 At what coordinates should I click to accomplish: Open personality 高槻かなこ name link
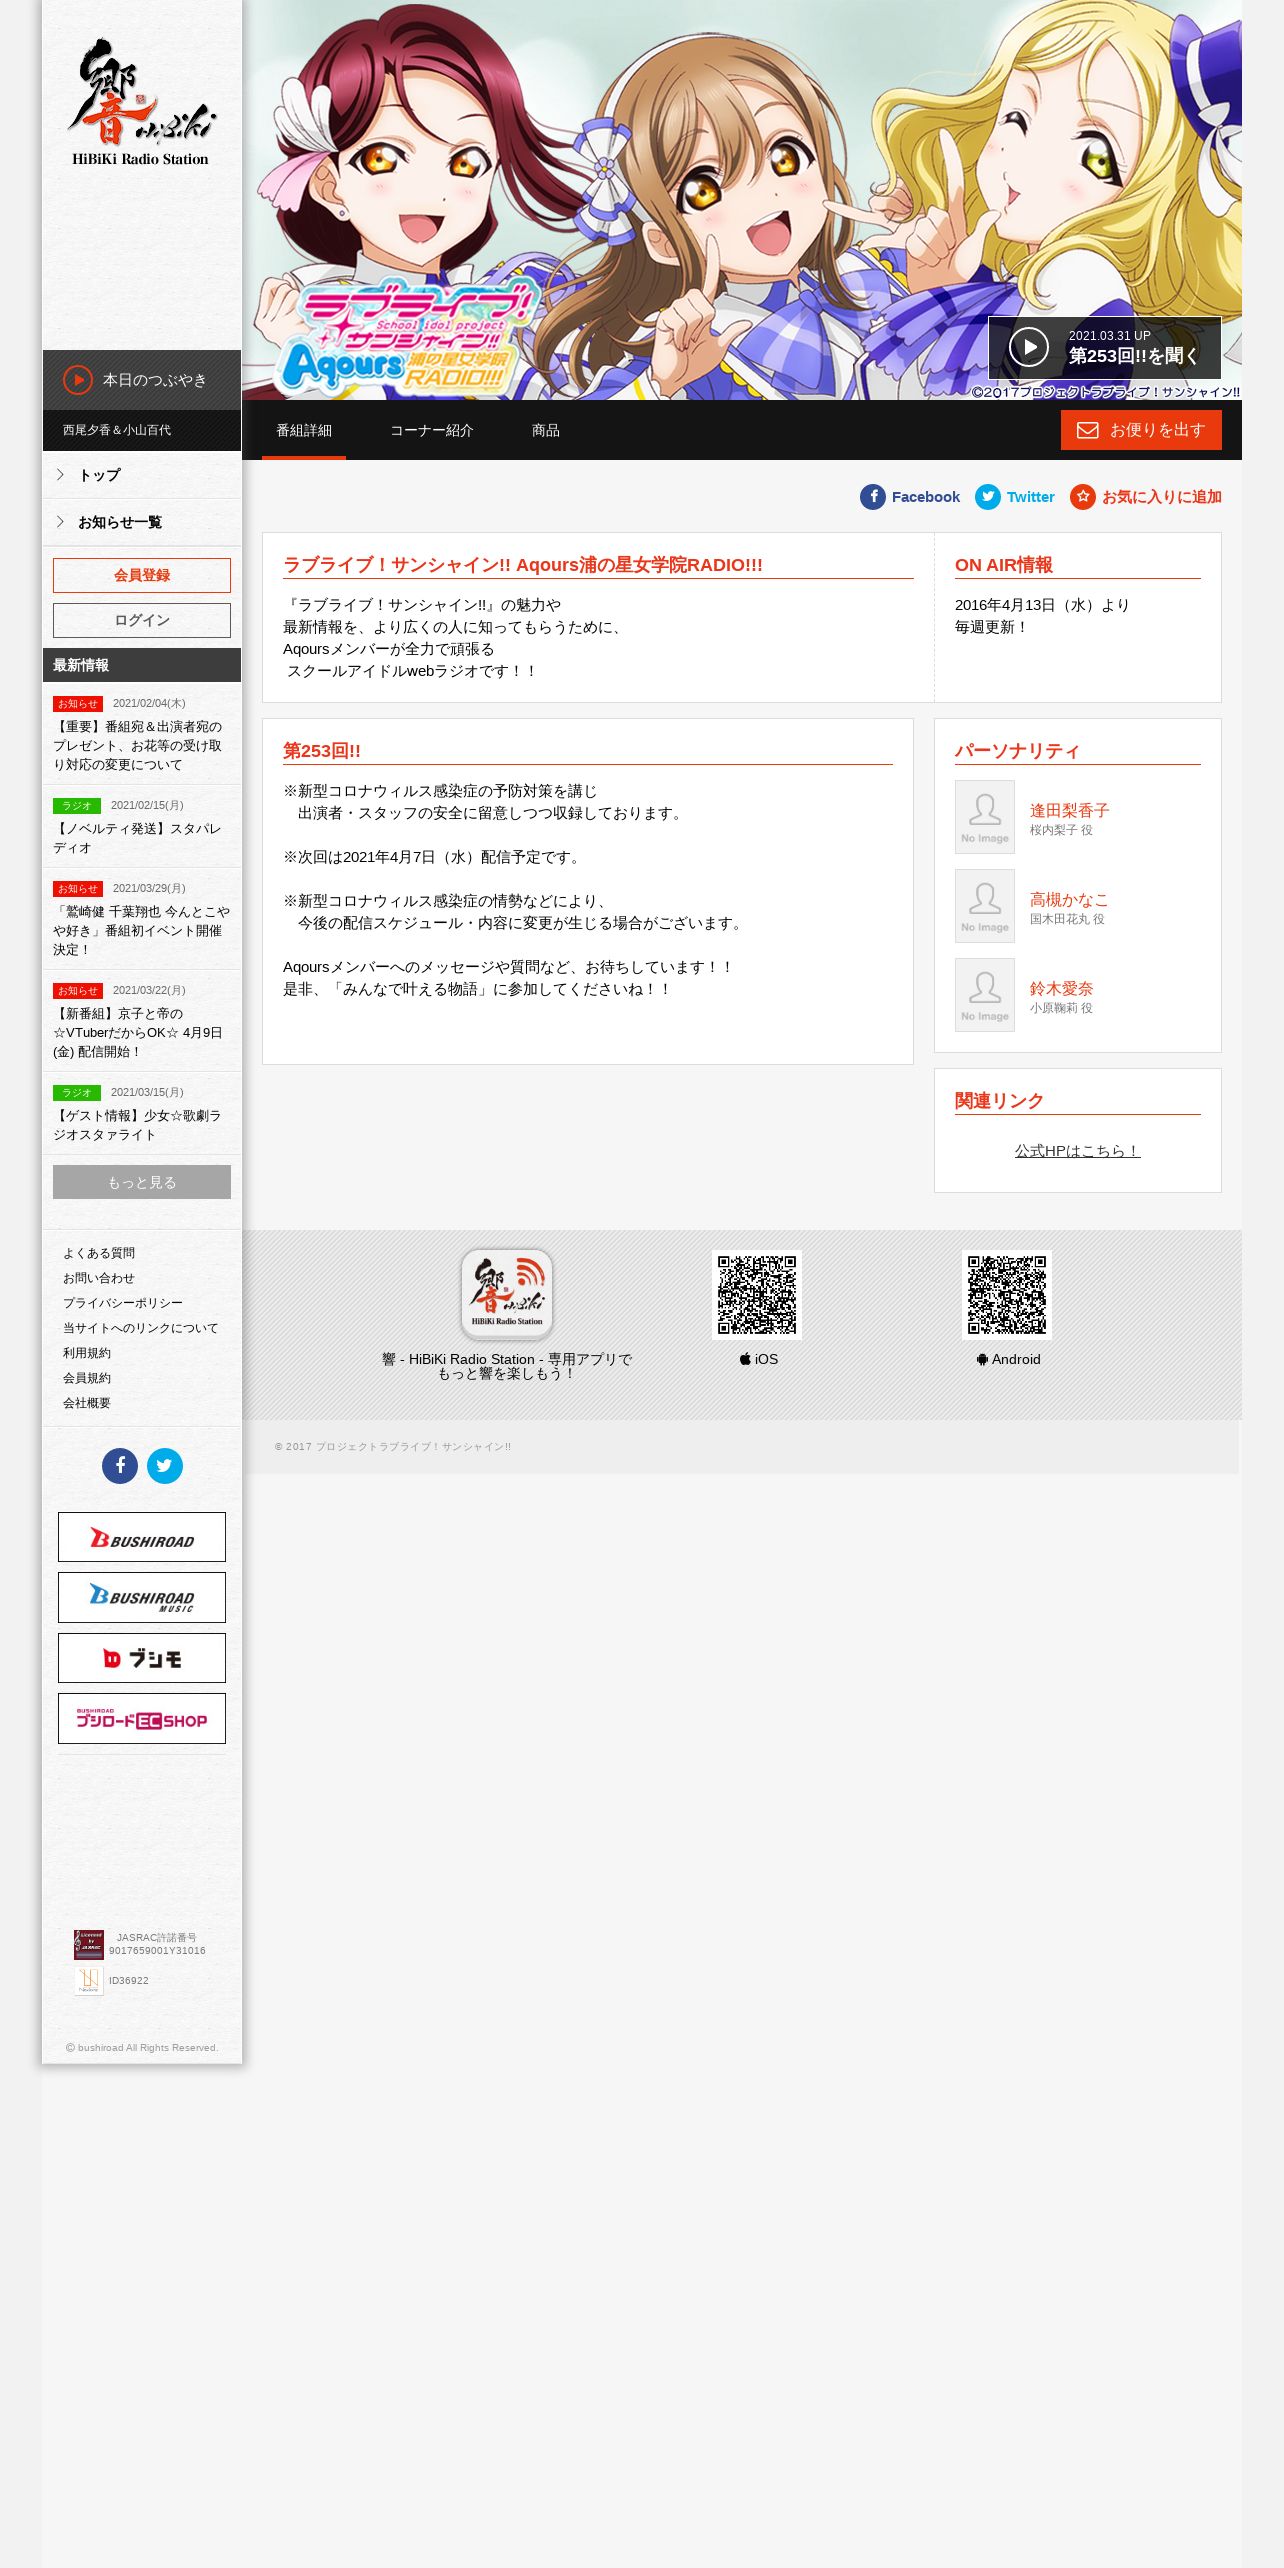tap(1069, 899)
